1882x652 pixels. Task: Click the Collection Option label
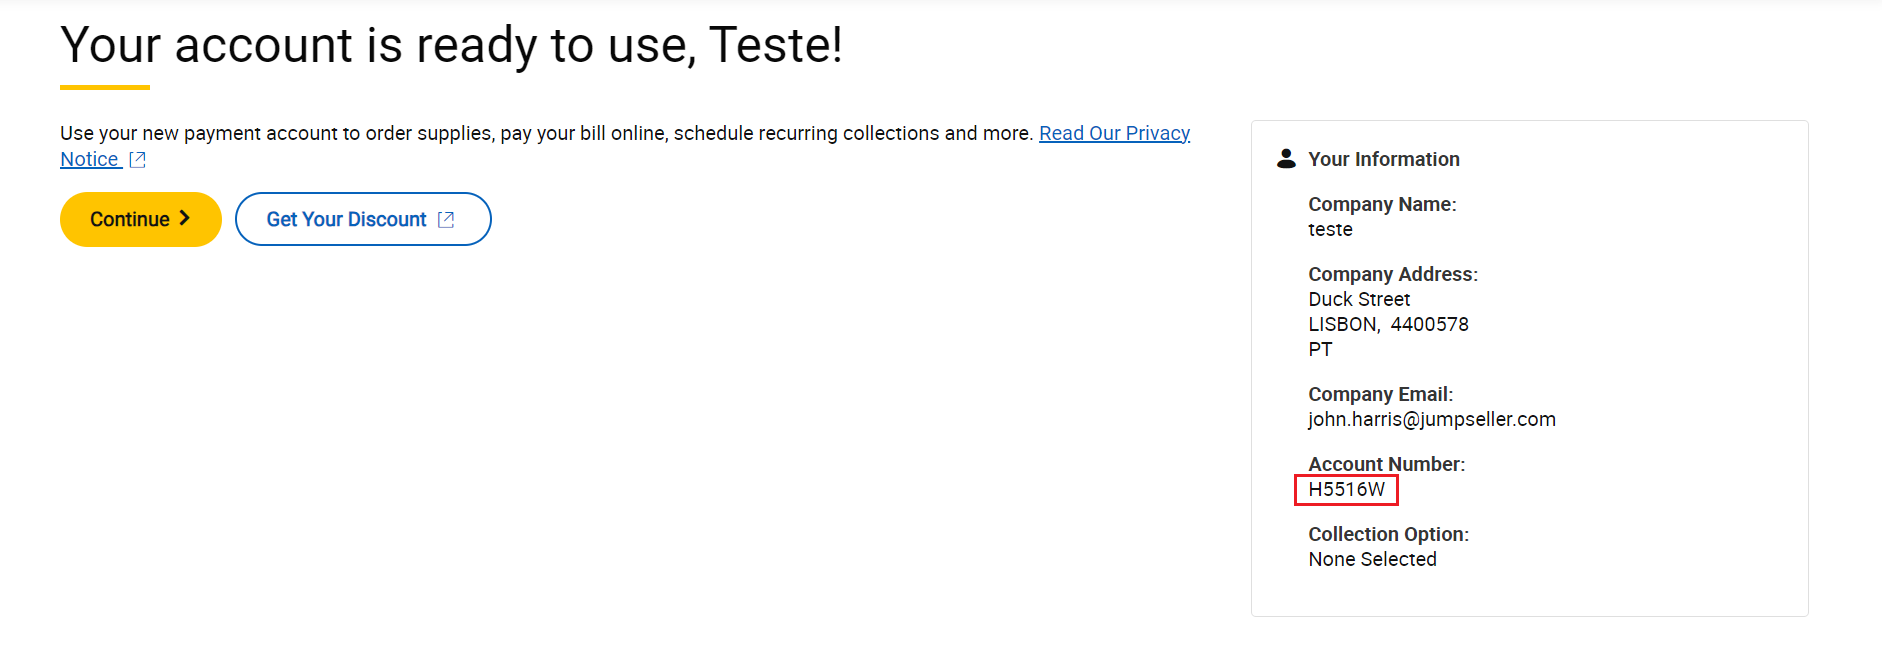pyautogui.click(x=1388, y=534)
